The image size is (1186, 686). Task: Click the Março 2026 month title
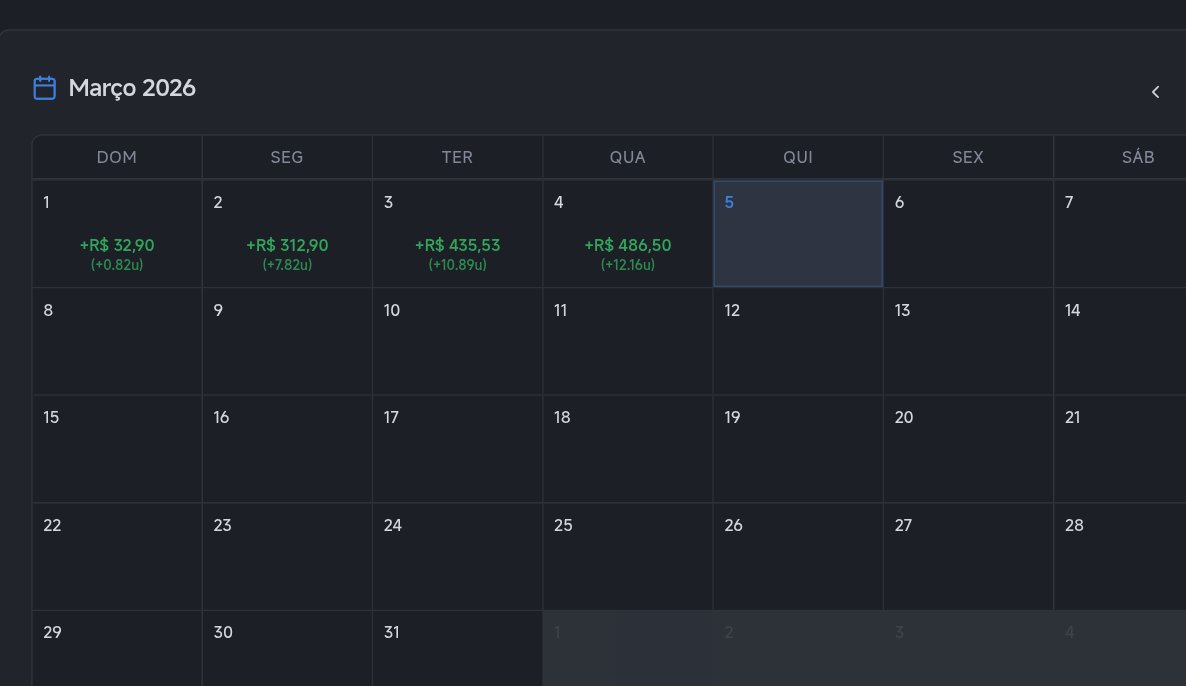132,88
